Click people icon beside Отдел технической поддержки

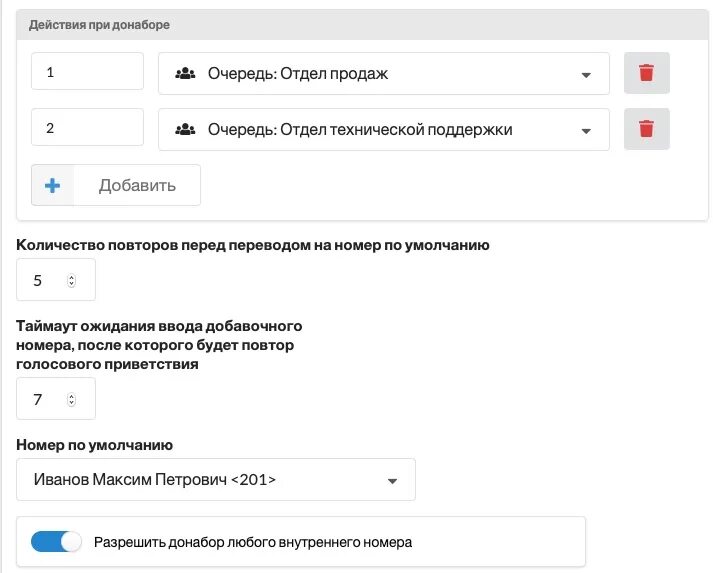click(185, 129)
